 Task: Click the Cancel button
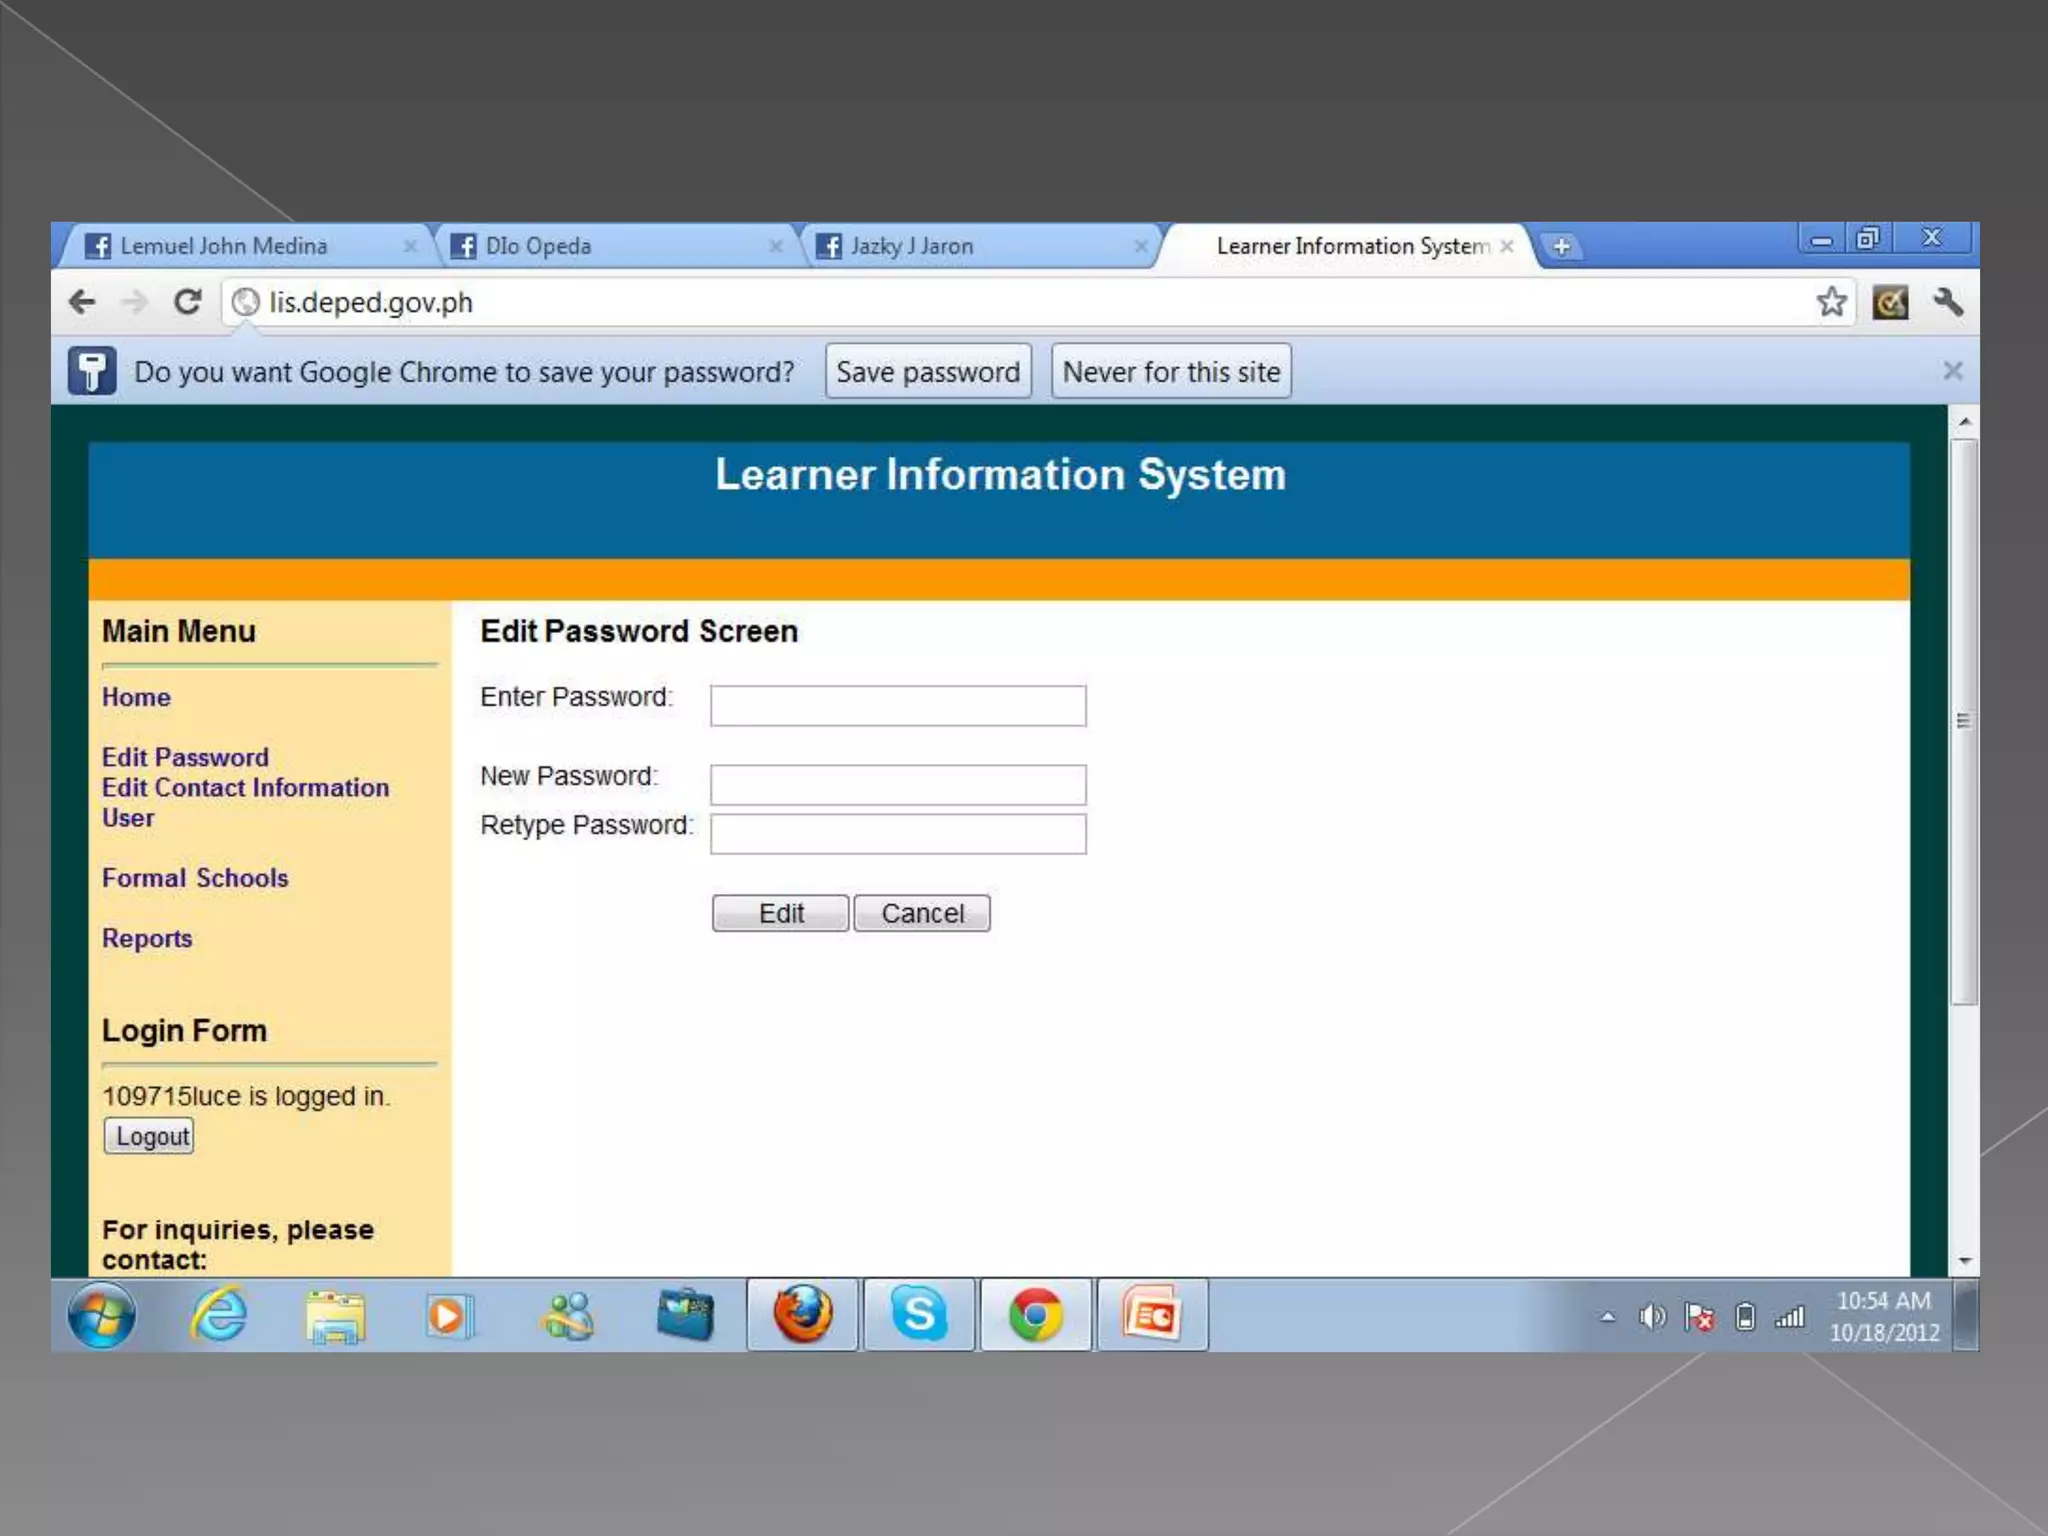[922, 913]
